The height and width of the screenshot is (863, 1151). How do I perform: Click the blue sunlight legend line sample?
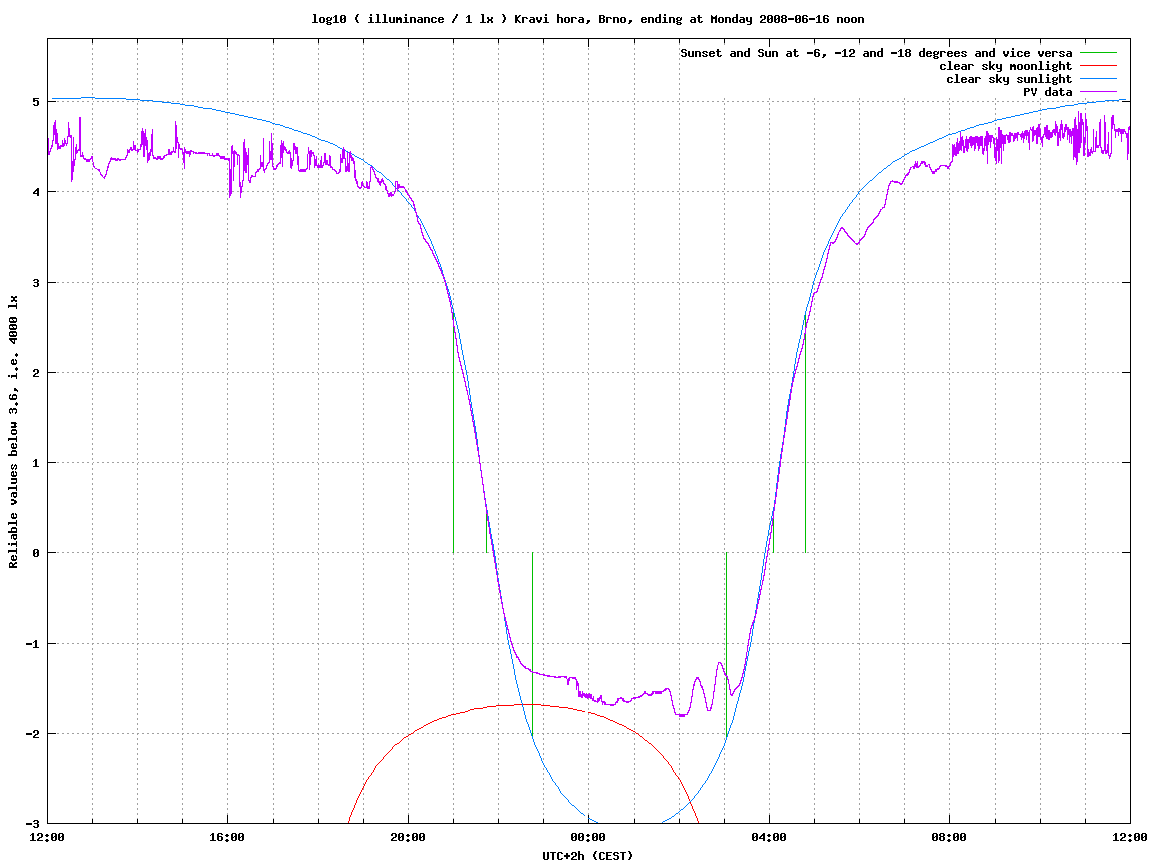pos(1098,79)
